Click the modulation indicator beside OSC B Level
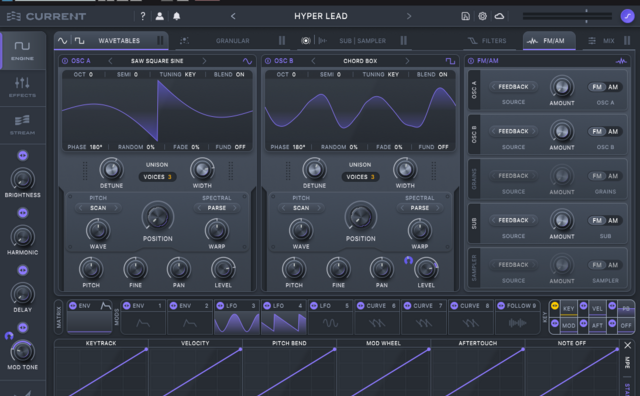This screenshot has height=396, width=640. pos(408,260)
